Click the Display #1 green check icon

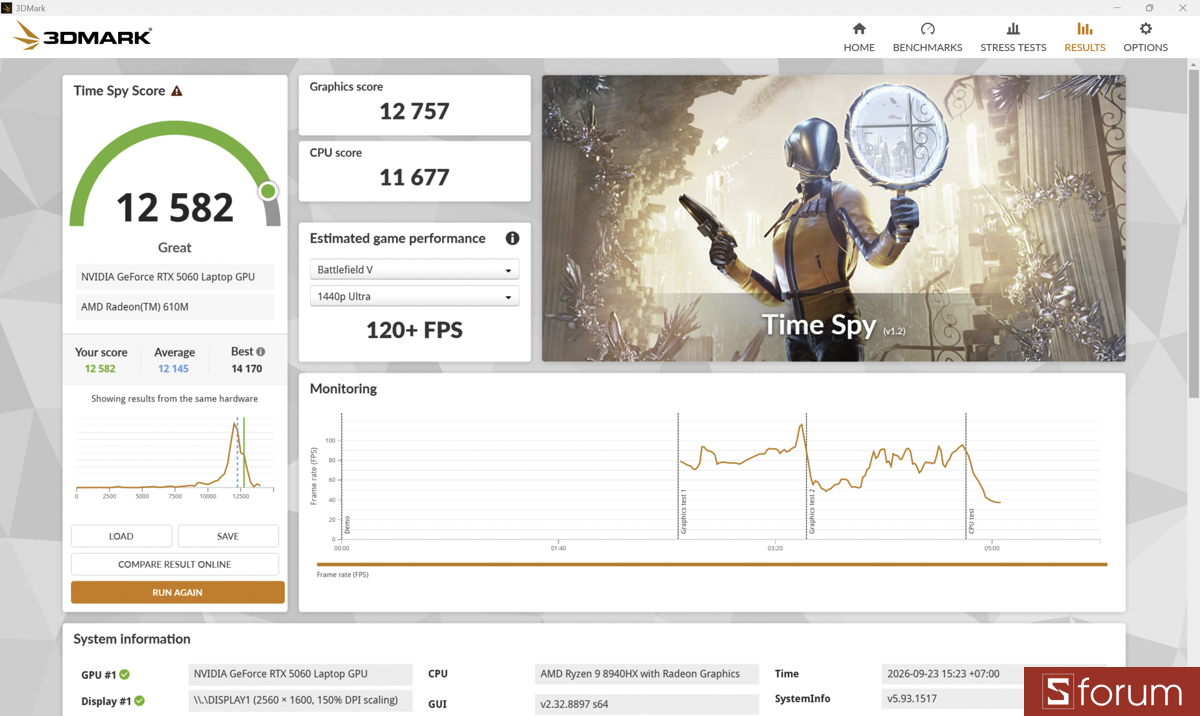(139, 701)
